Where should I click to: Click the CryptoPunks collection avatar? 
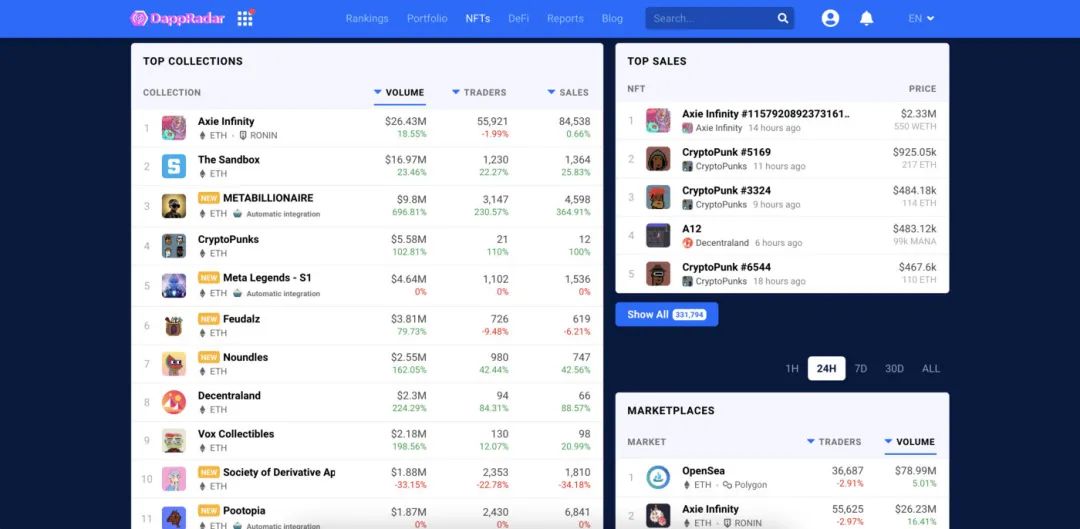(174, 246)
